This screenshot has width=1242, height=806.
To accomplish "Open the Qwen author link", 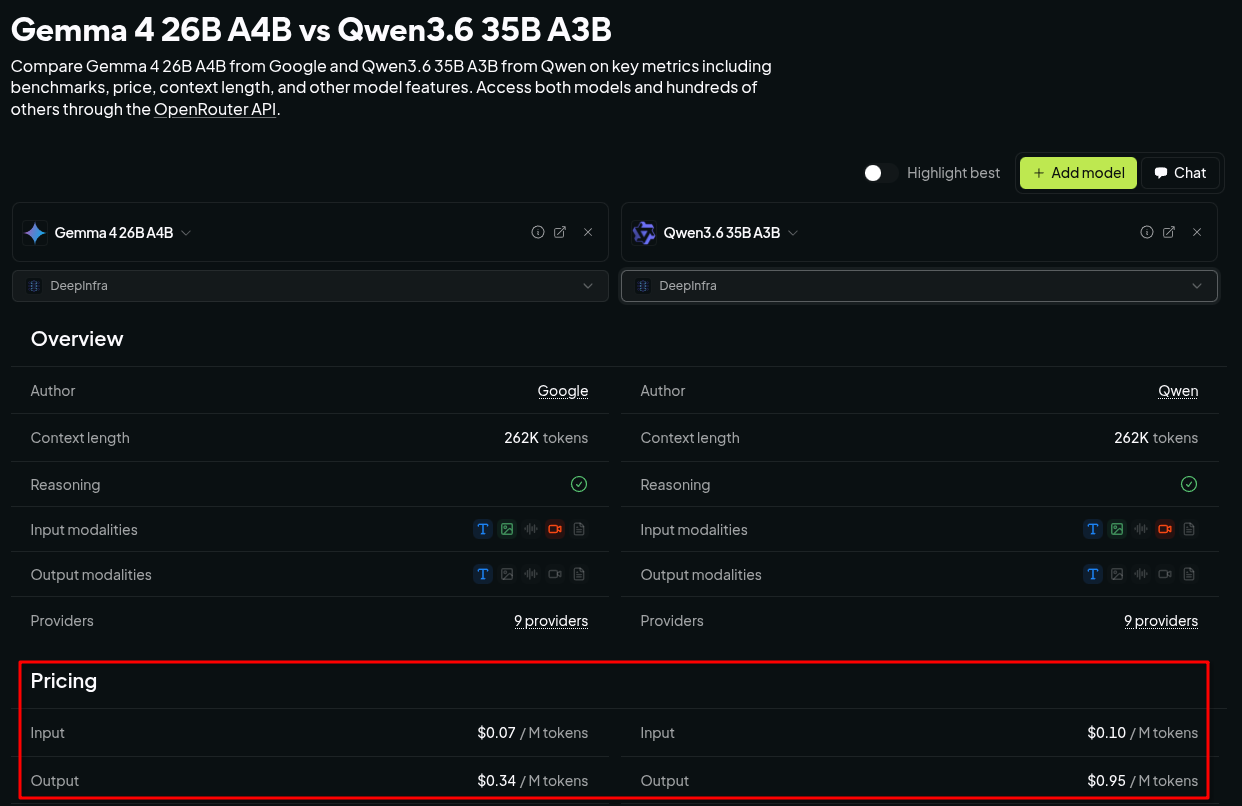I will pos(1178,391).
